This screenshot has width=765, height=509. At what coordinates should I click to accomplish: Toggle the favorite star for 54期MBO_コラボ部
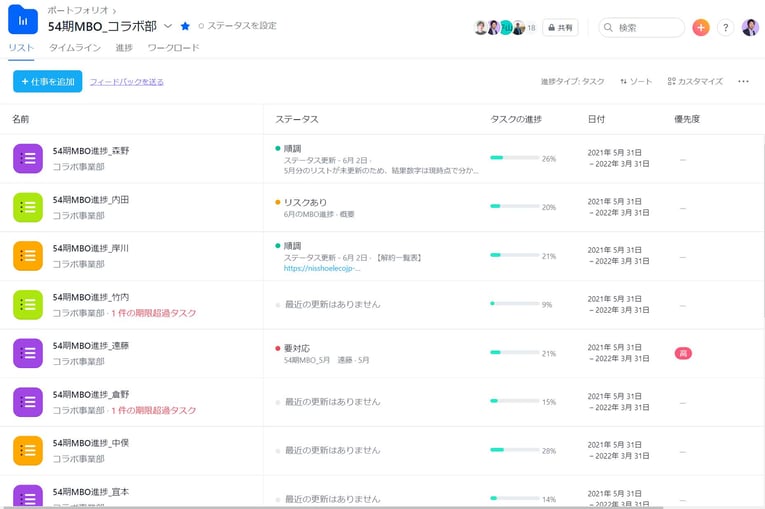(x=185, y=26)
